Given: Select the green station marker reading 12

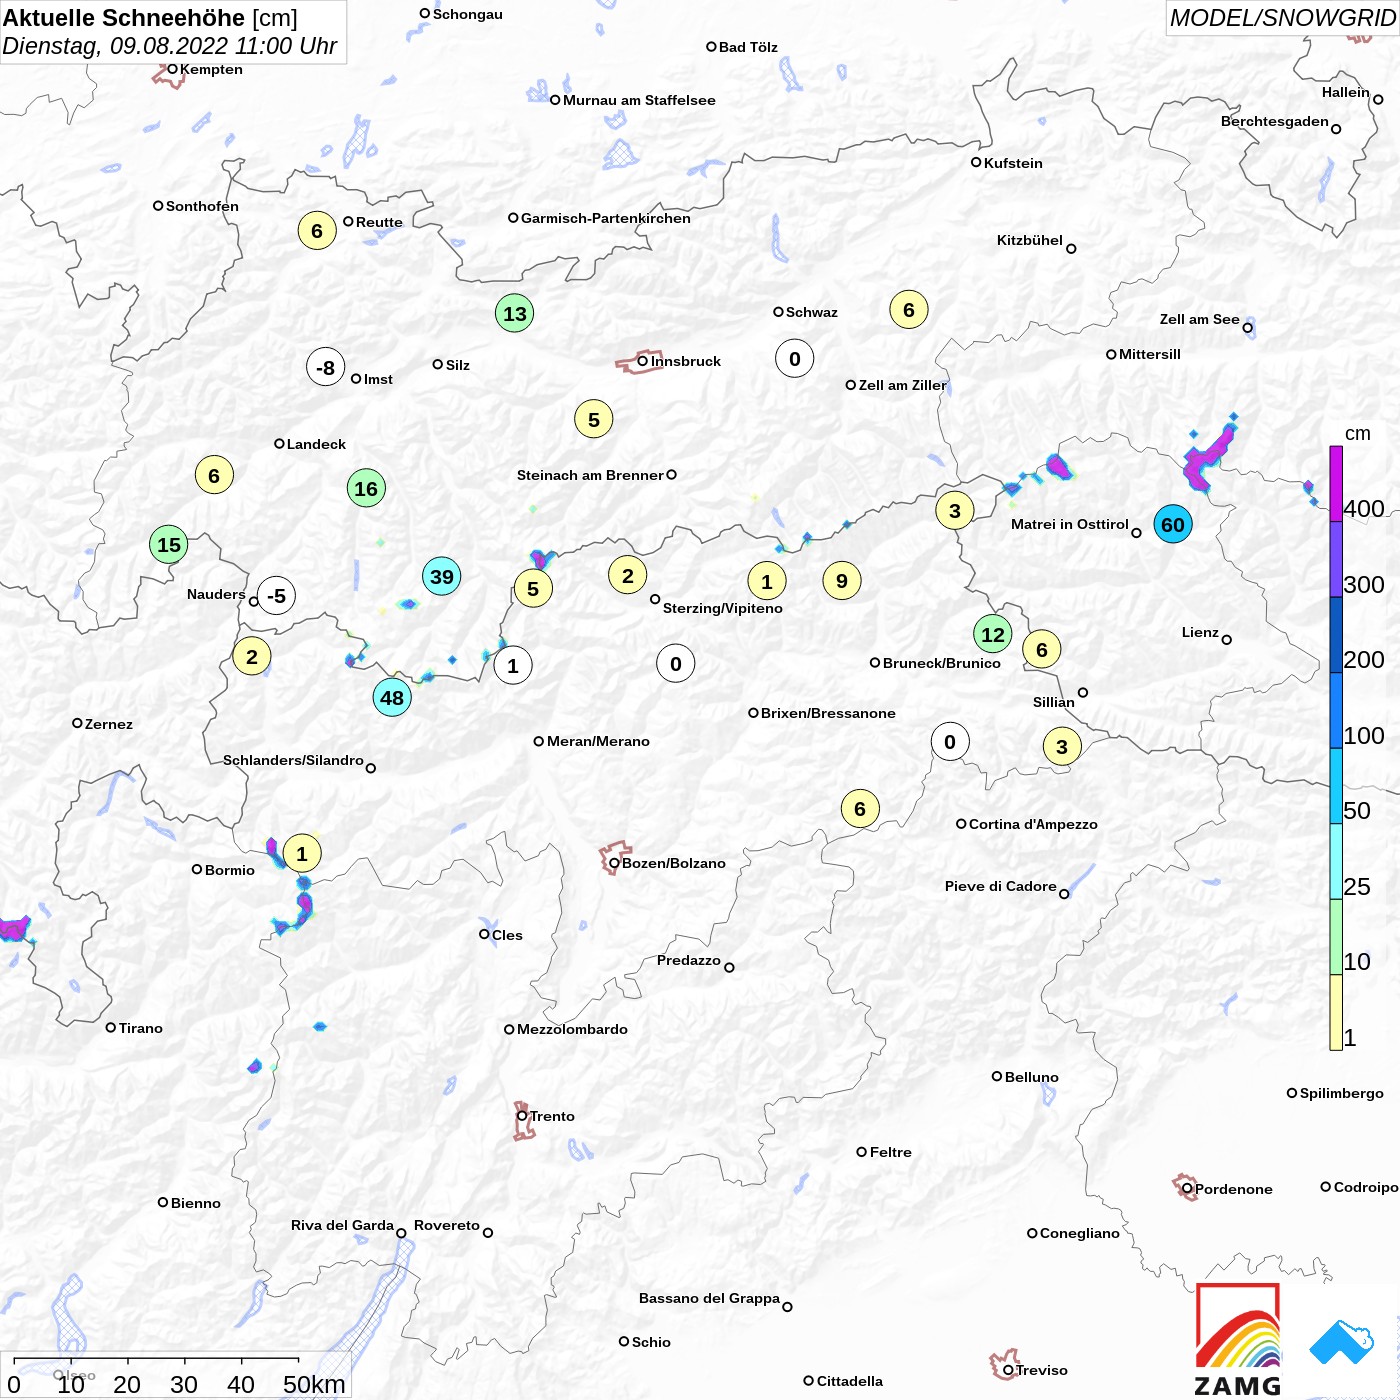Looking at the screenshot, I should tap(993, 634).
